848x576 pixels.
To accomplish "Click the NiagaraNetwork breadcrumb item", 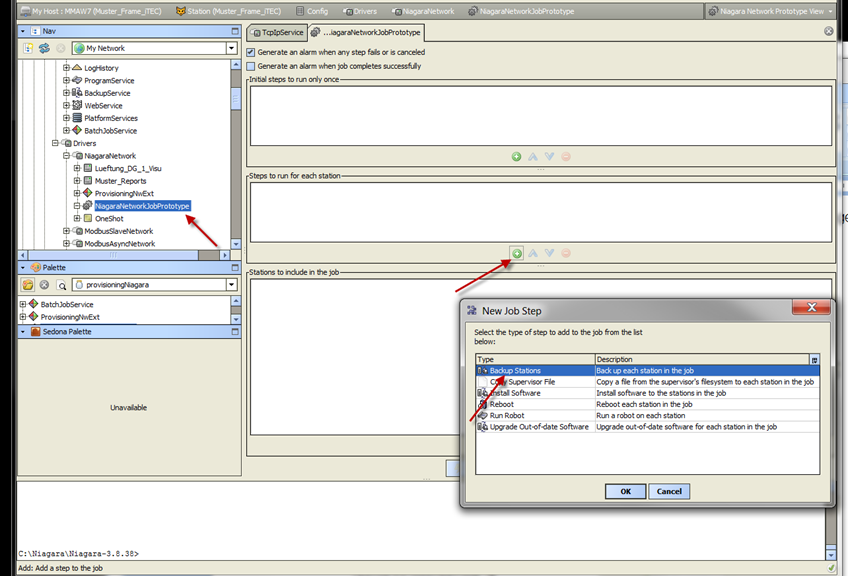I will click(x=423, y=11).
